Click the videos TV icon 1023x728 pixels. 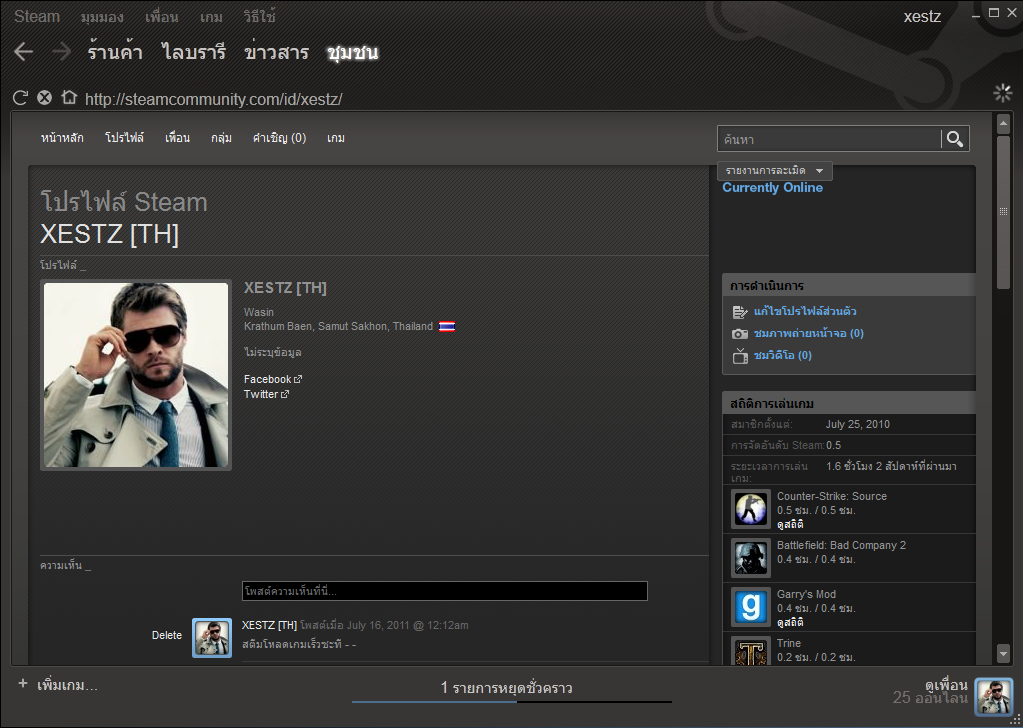(x=740, y=356)
